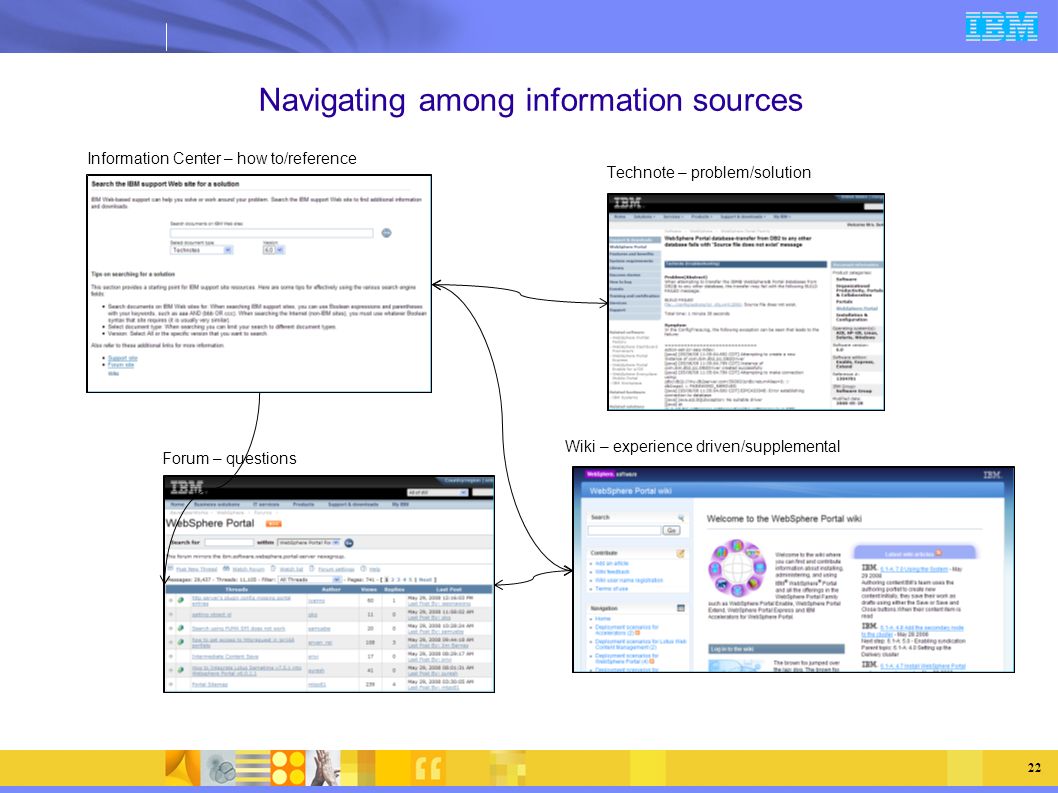Open Business solutions in Forum nav bar
The height and width of the screenshot is (793, 1058).
click(217, 504)
